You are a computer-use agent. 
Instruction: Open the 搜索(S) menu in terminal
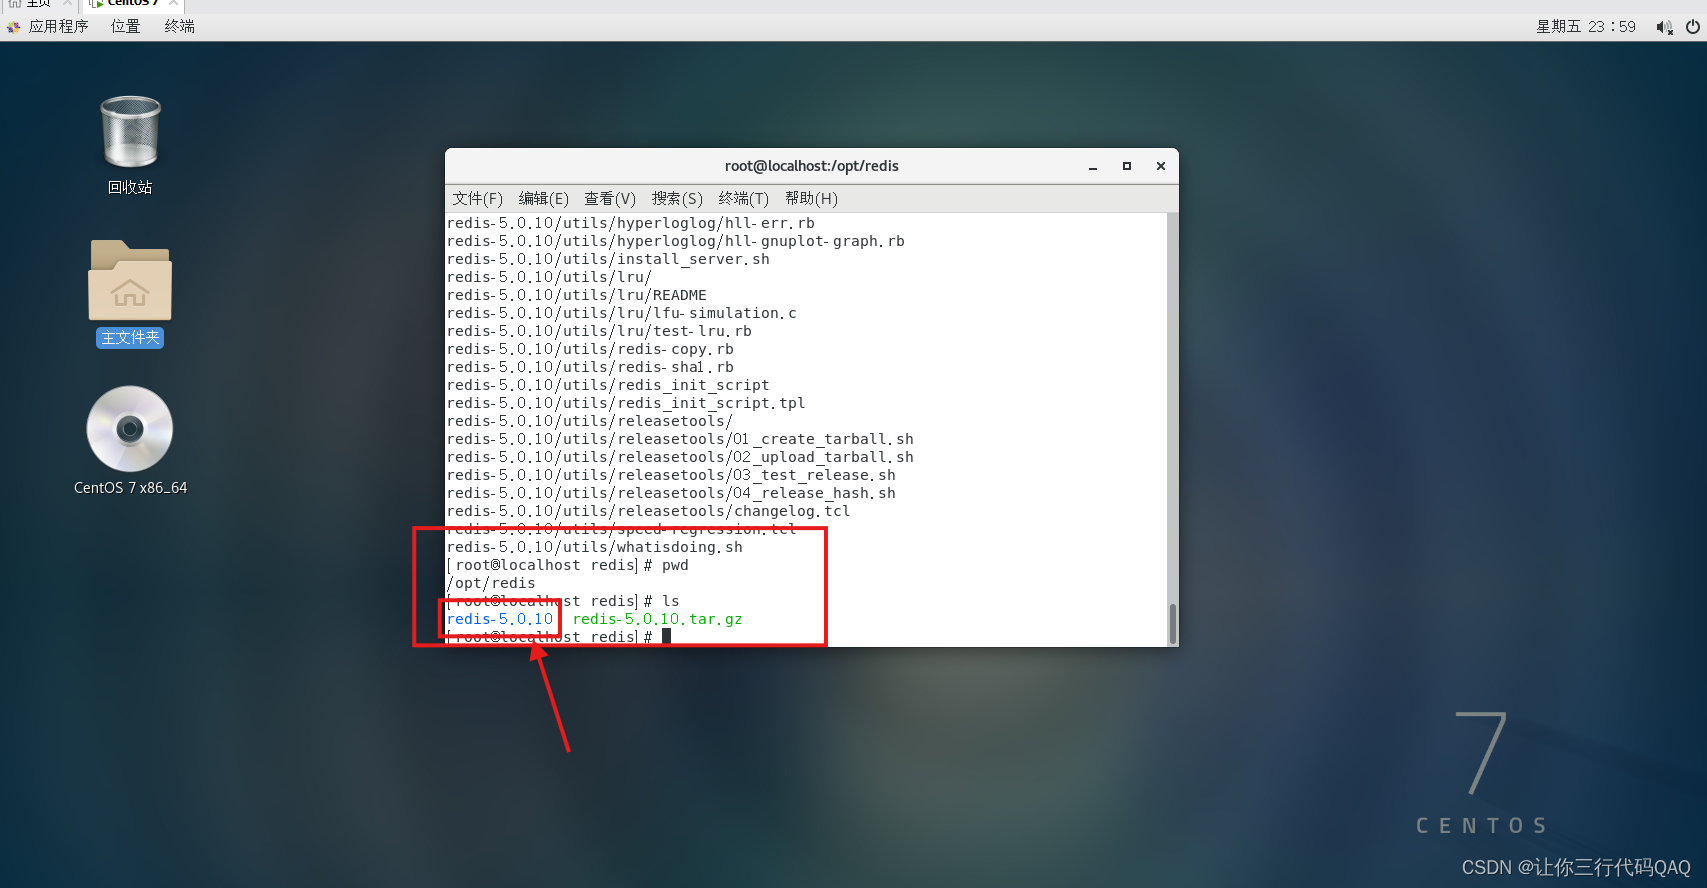pyautogui.click(x=677, y=198)
